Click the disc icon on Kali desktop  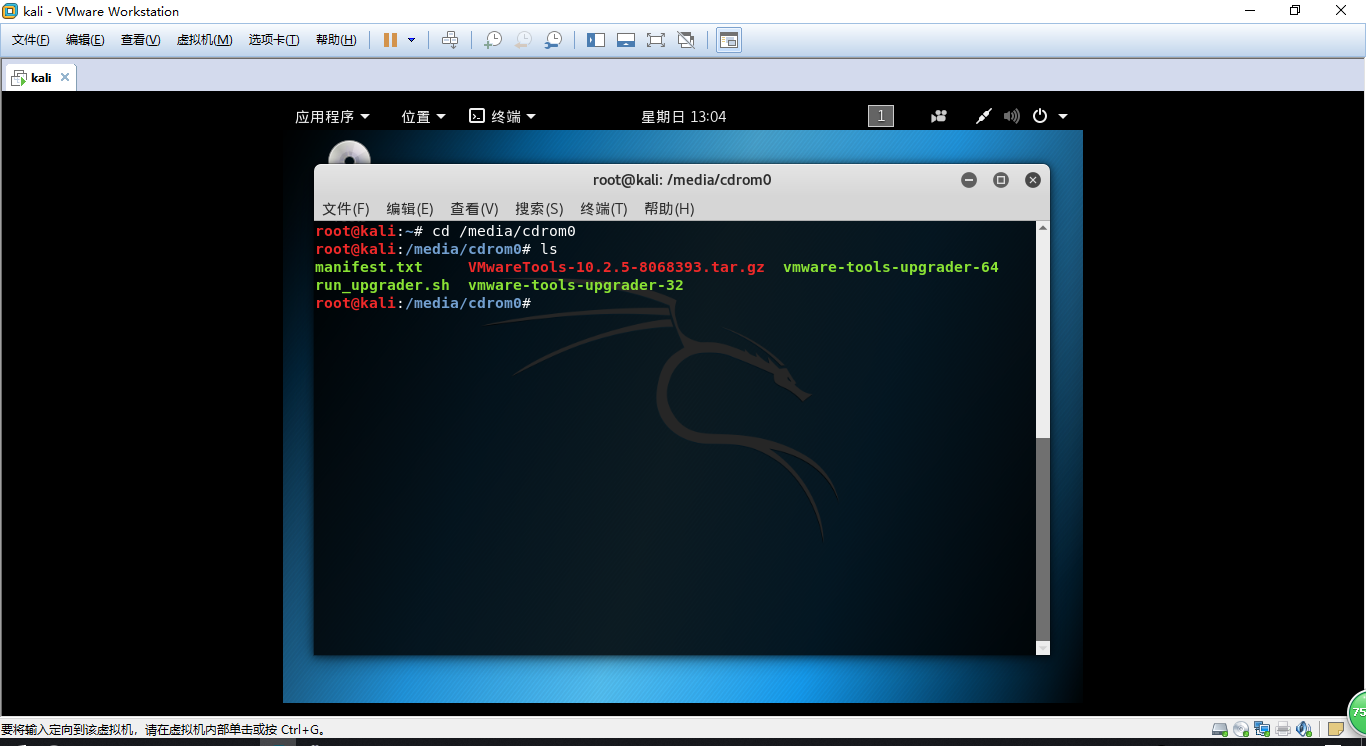pos(349,155)
